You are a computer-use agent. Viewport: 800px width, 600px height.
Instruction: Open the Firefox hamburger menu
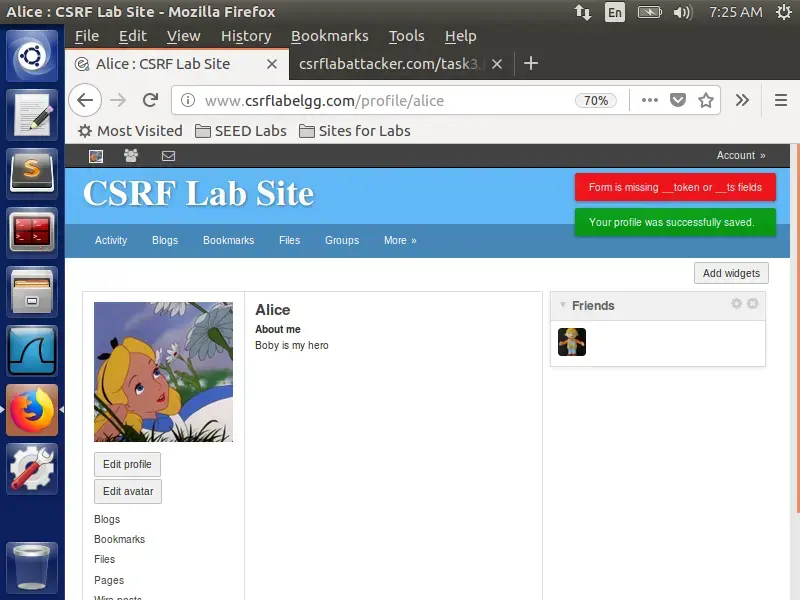(x=781, y=100)
